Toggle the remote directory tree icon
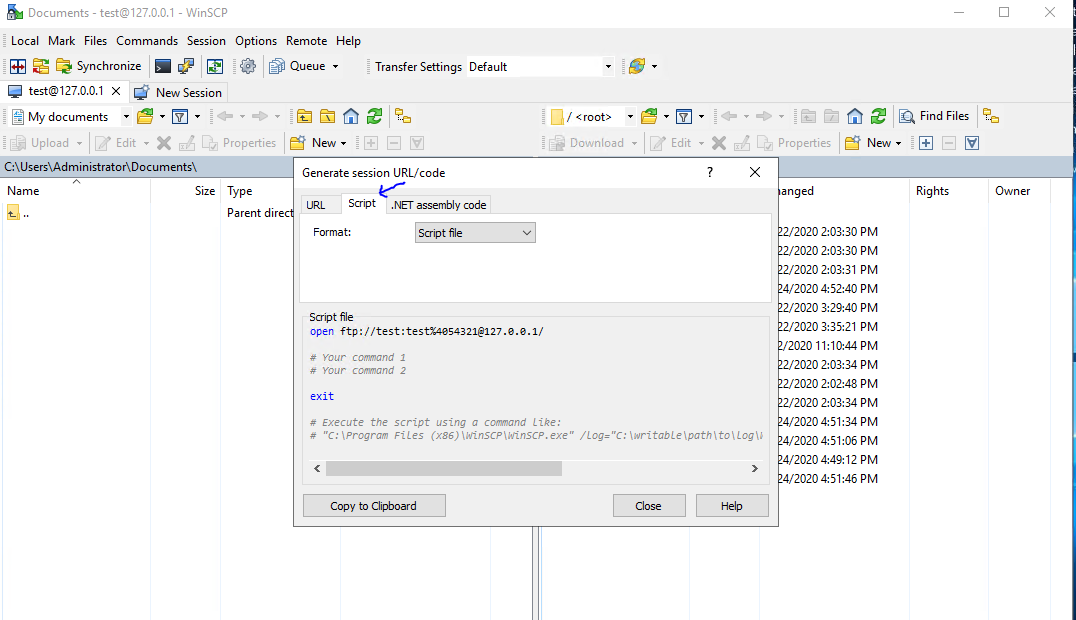Screen dimensions: 1076x620 tap(991, 117)
